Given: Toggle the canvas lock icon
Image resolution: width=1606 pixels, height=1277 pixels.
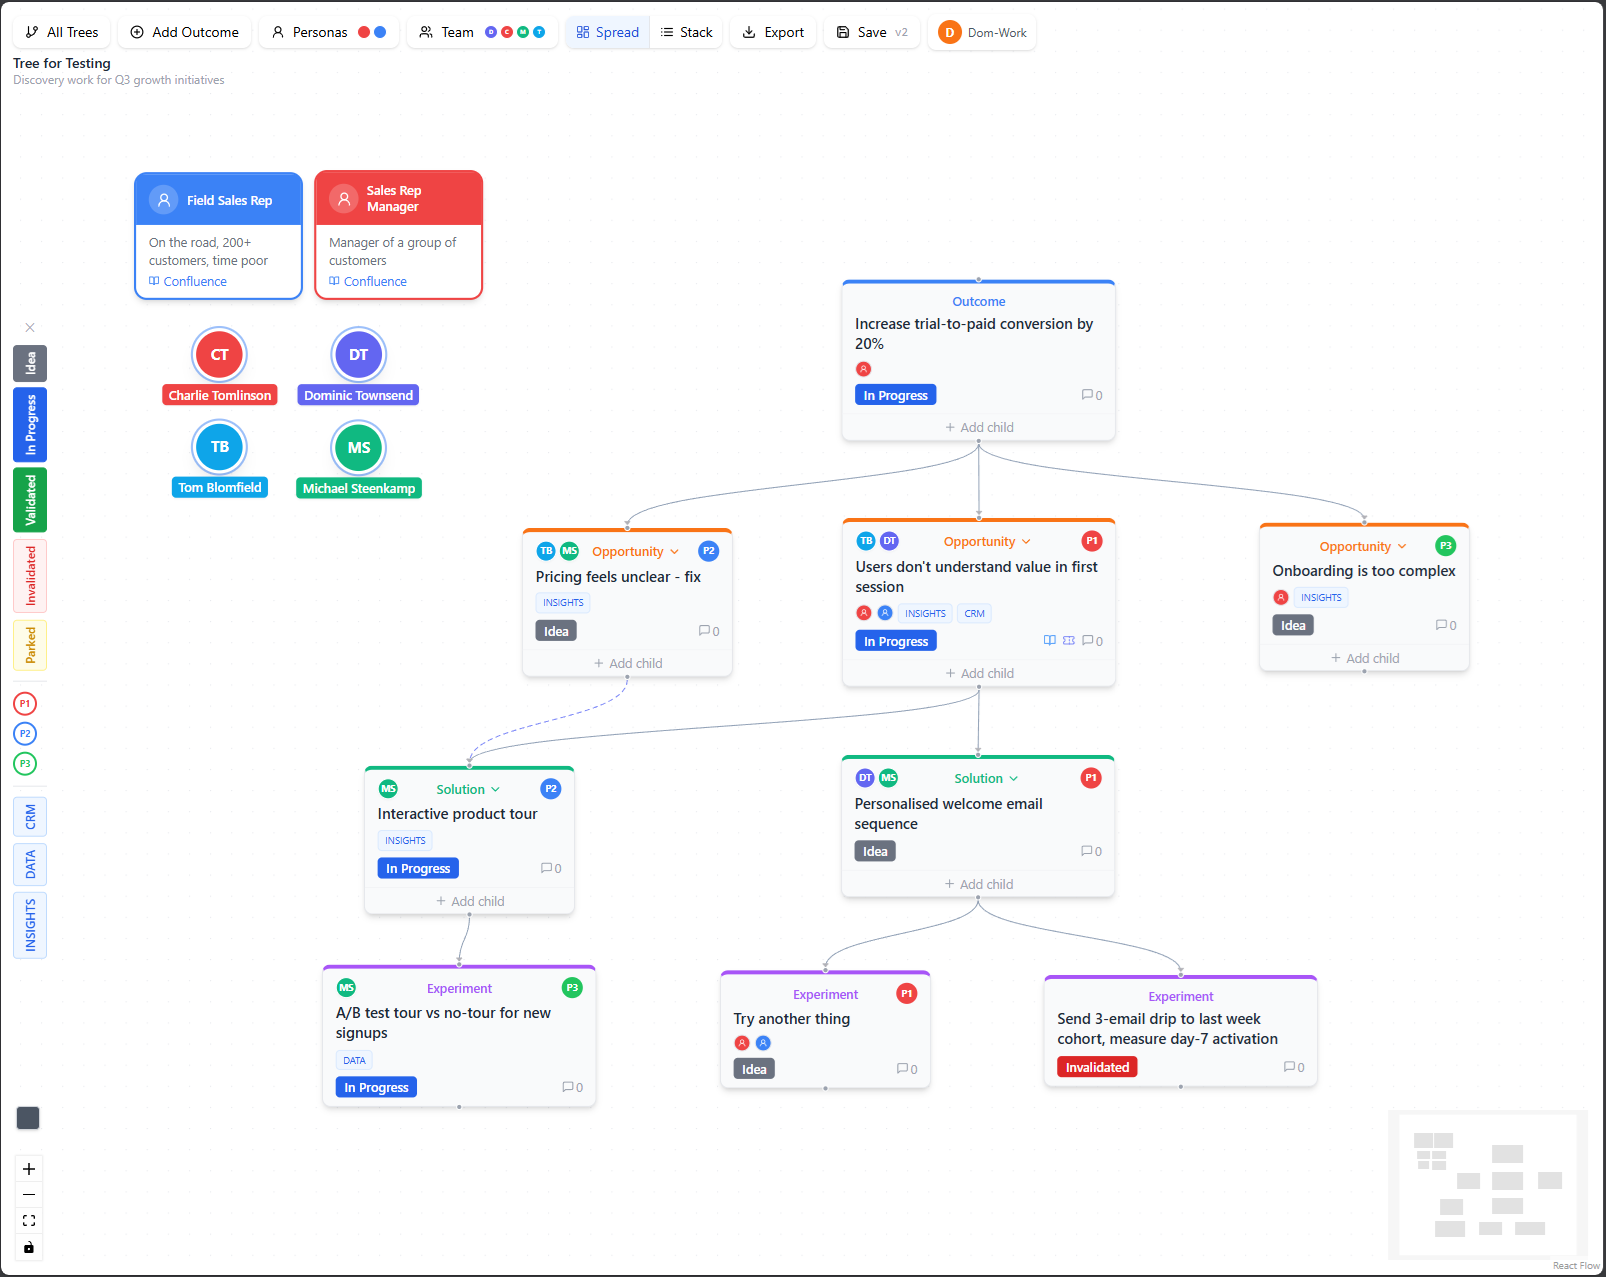Looking at the screenshot, I should (x=29, y=1247).
